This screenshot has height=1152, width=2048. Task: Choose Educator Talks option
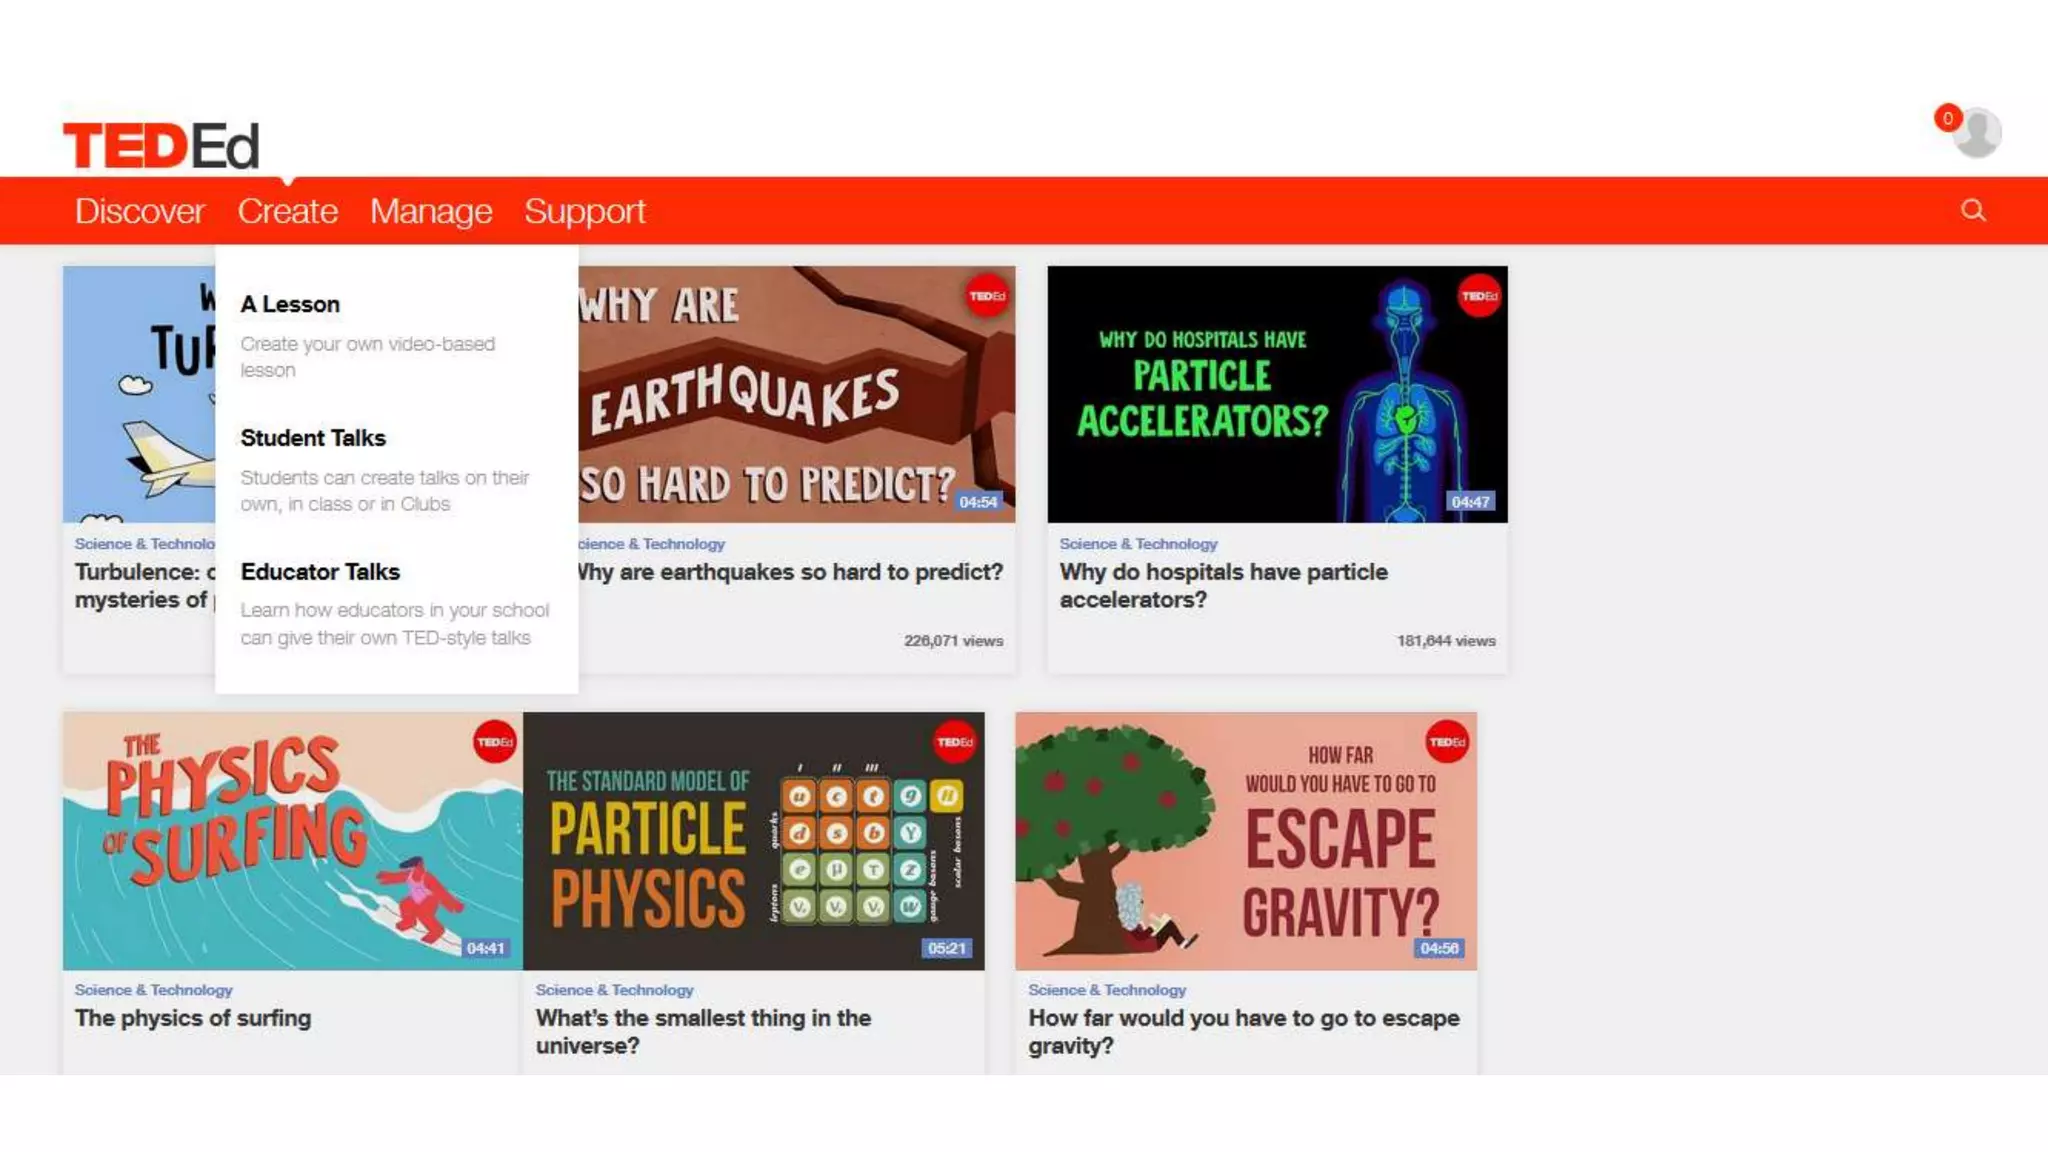pos(320,572)
